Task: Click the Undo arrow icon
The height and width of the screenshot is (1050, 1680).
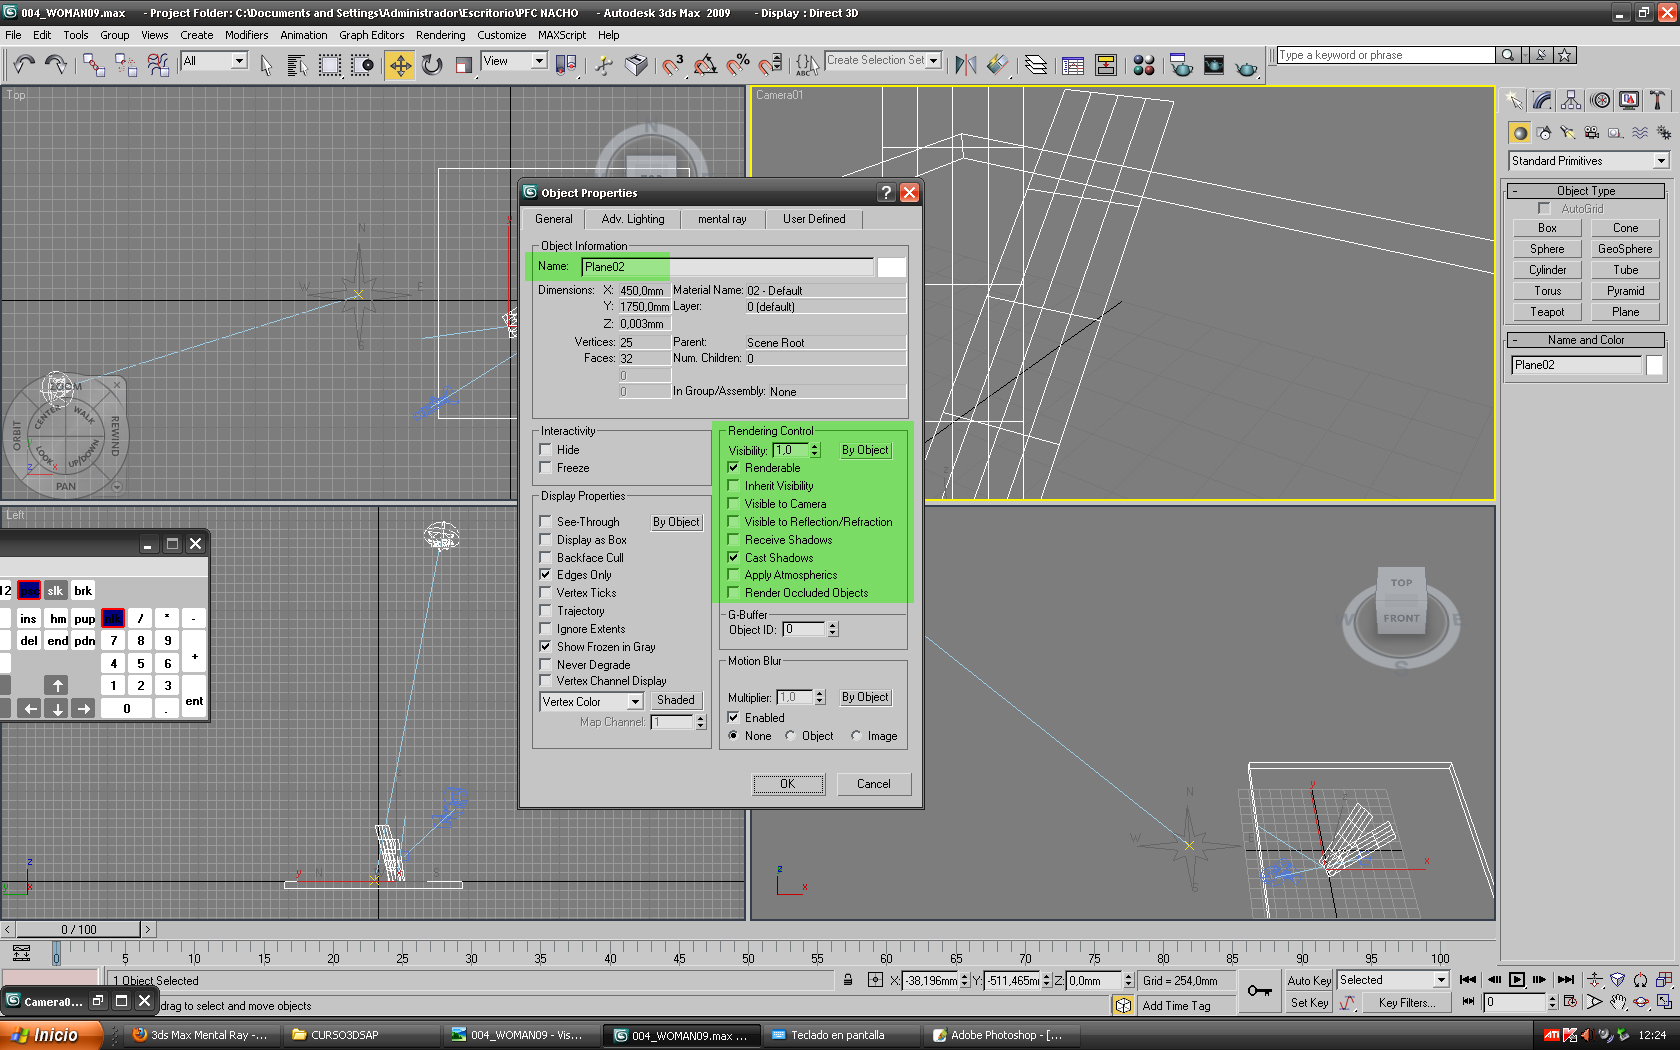Action: point(24,65)
